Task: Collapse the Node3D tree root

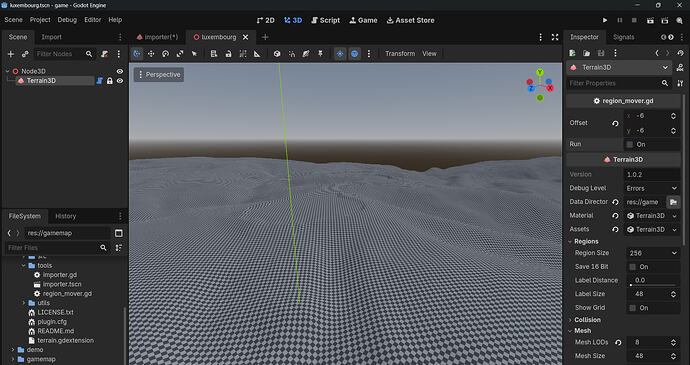Action: pyautogui.click(x=7, y=71)
